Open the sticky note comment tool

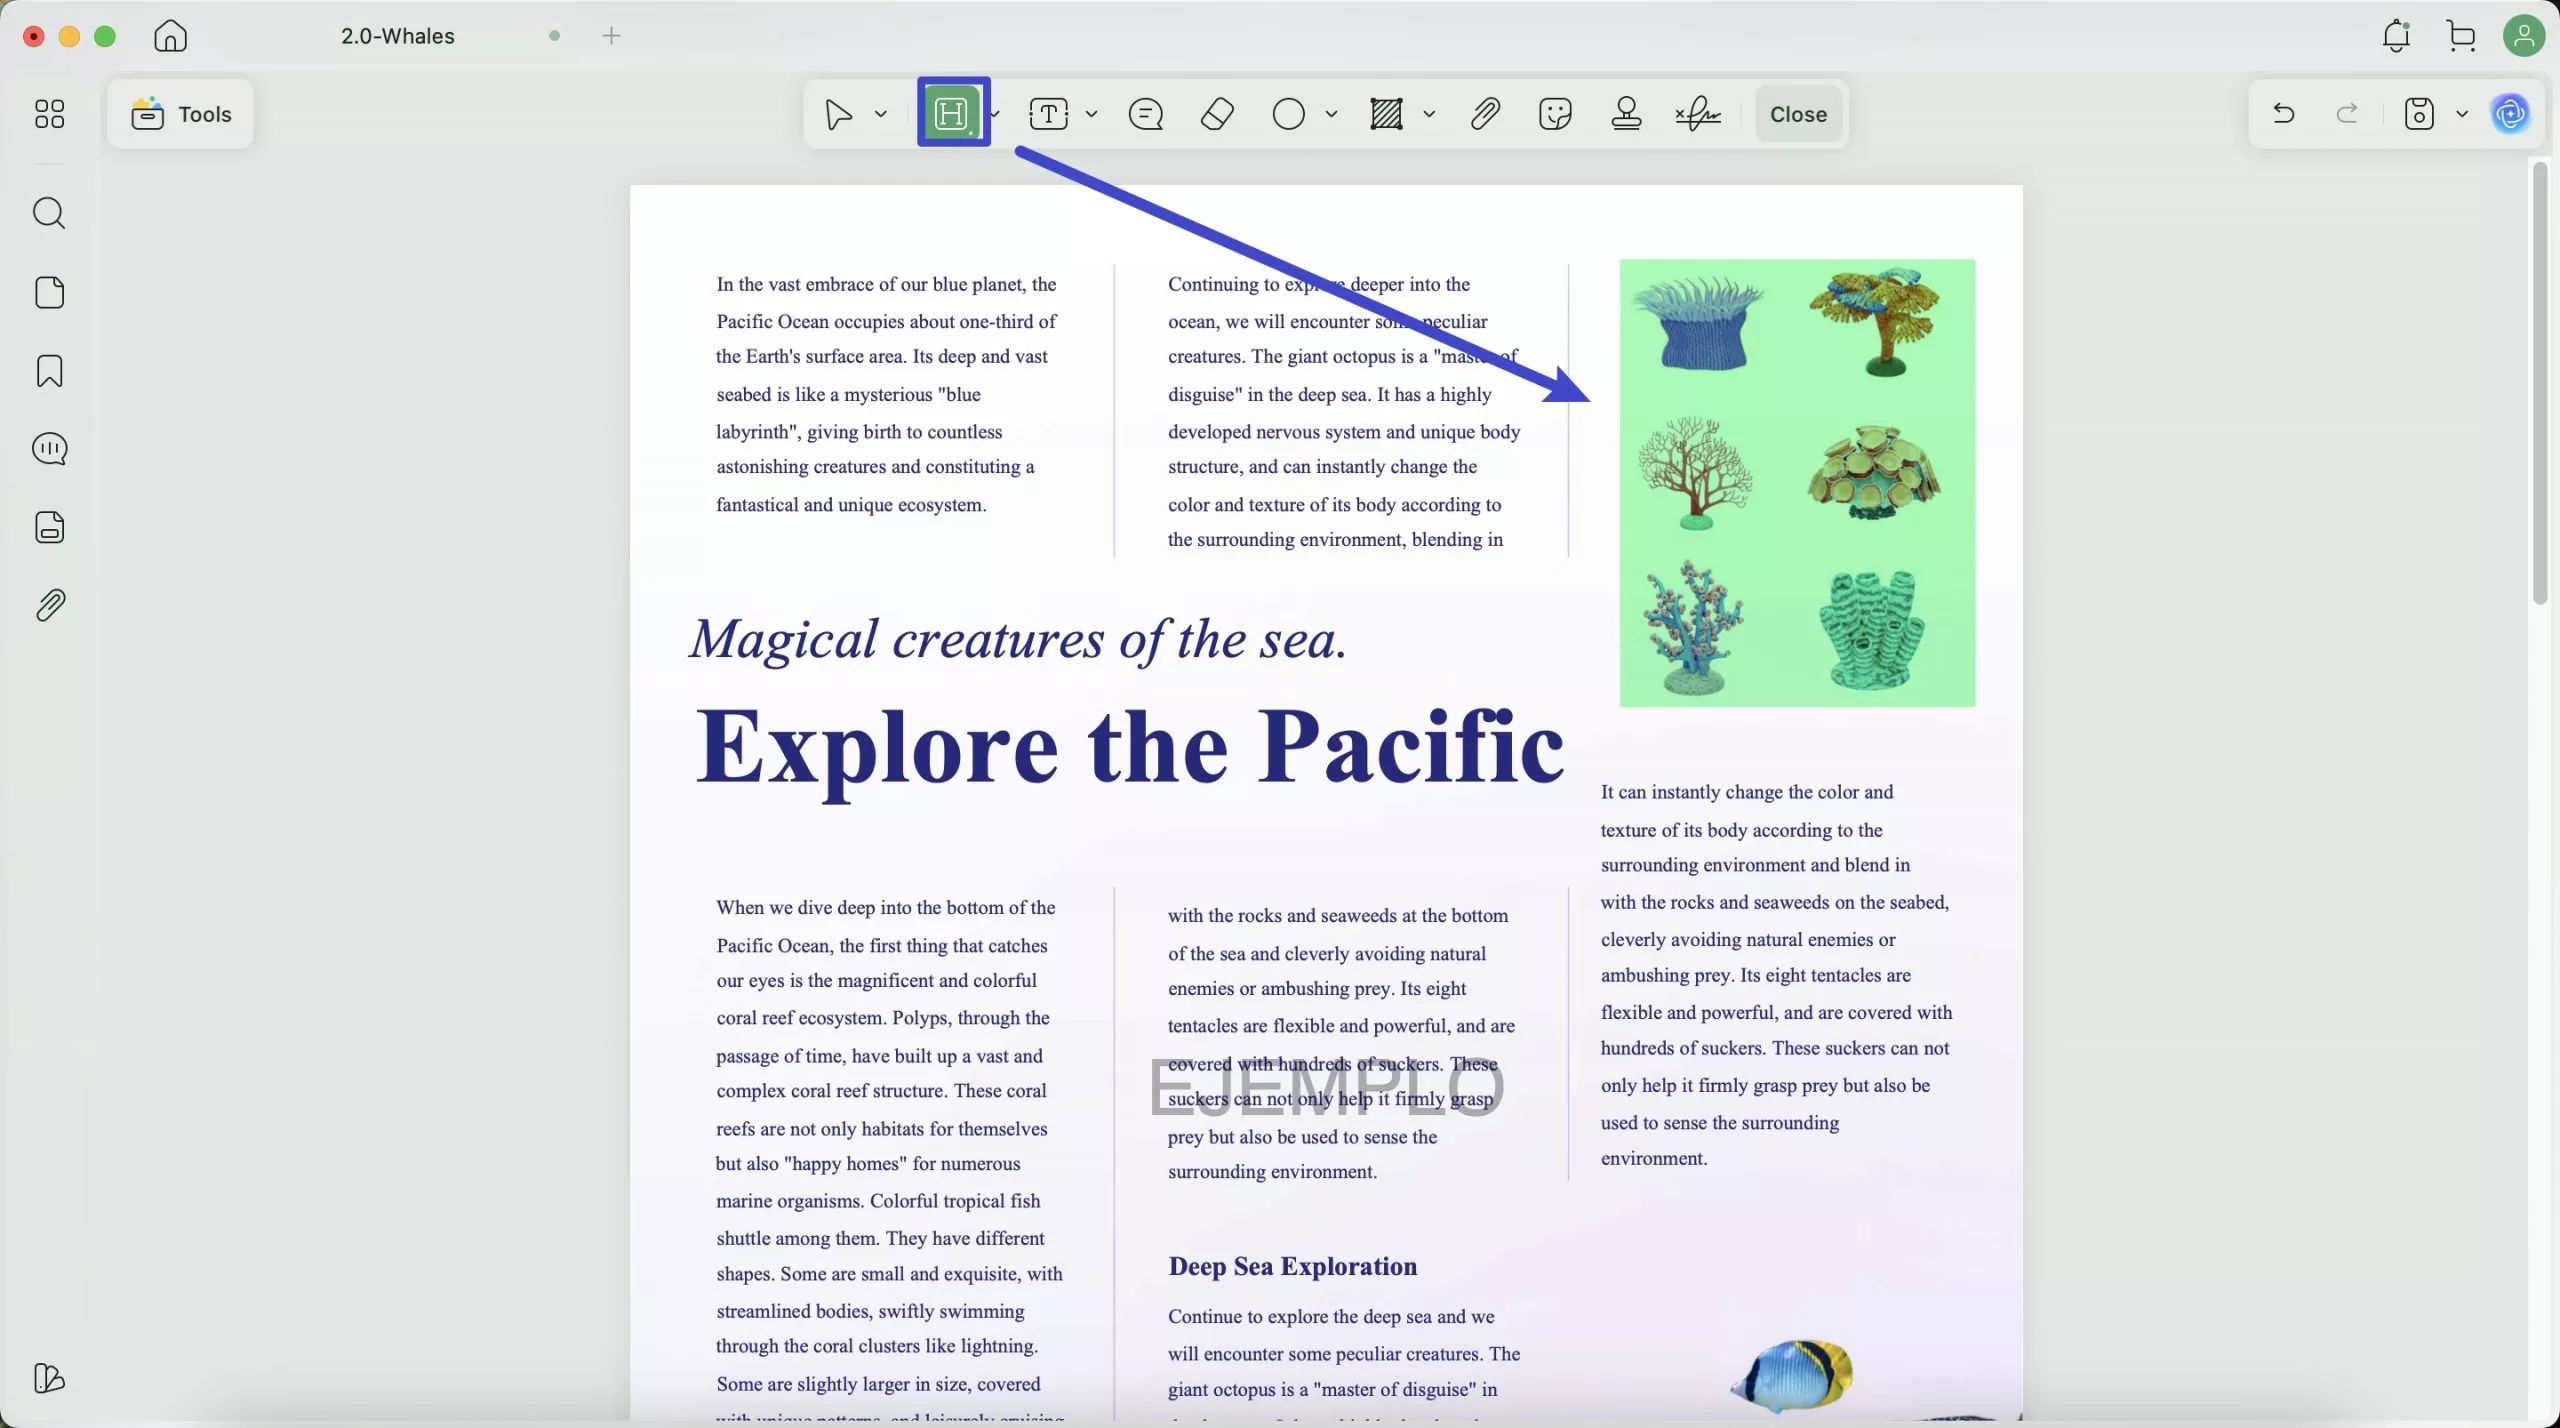tap(1145, 114)
